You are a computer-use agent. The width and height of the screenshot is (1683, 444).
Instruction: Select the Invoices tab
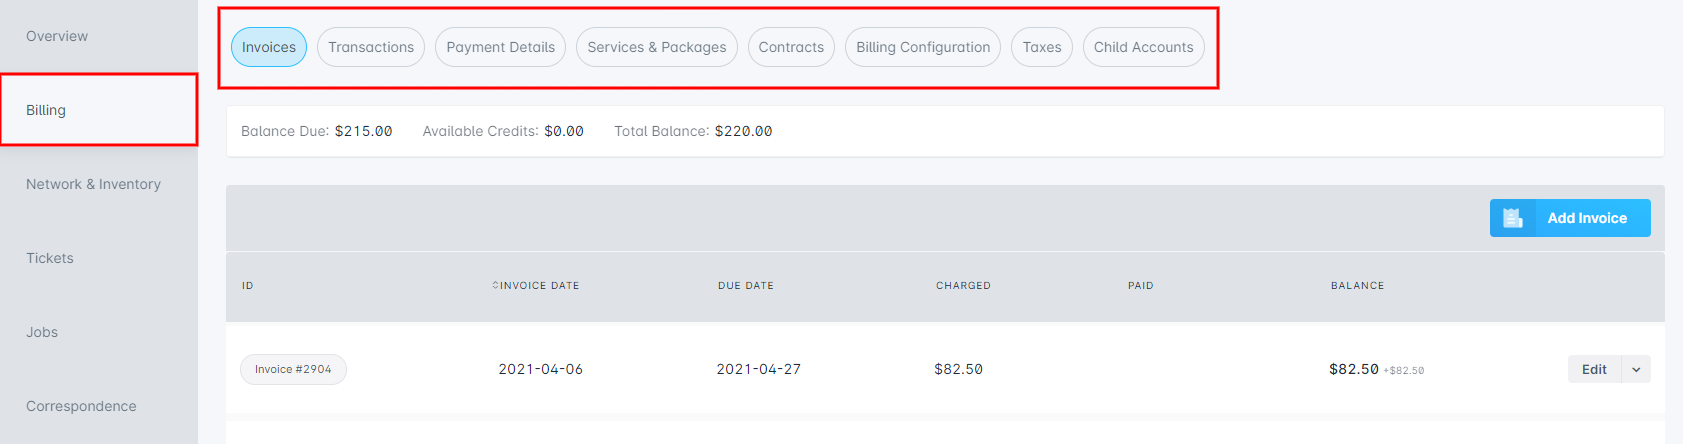269,47
